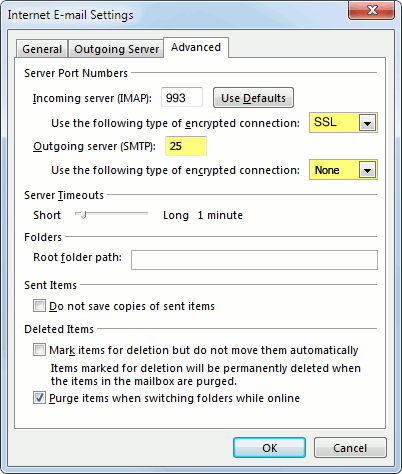The image size is (402, 474).
Task: Confirm settings with the OK button
Action: 269,448
